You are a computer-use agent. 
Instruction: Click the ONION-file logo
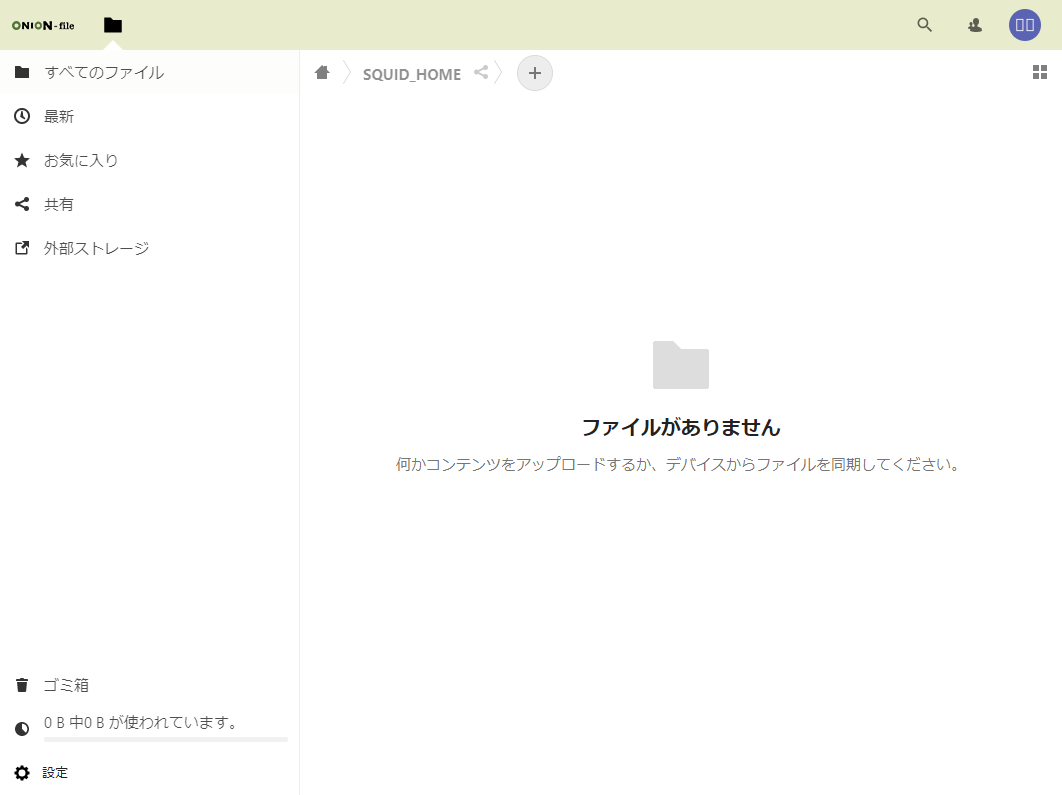coord(43,25)
